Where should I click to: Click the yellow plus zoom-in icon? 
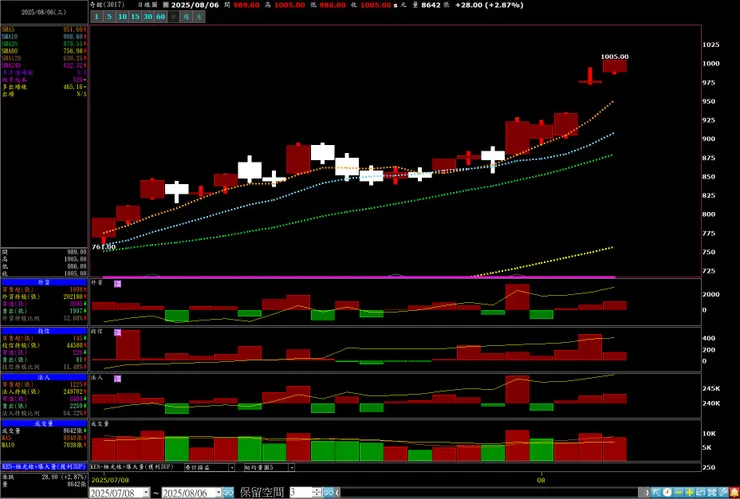tap(690, 492)
